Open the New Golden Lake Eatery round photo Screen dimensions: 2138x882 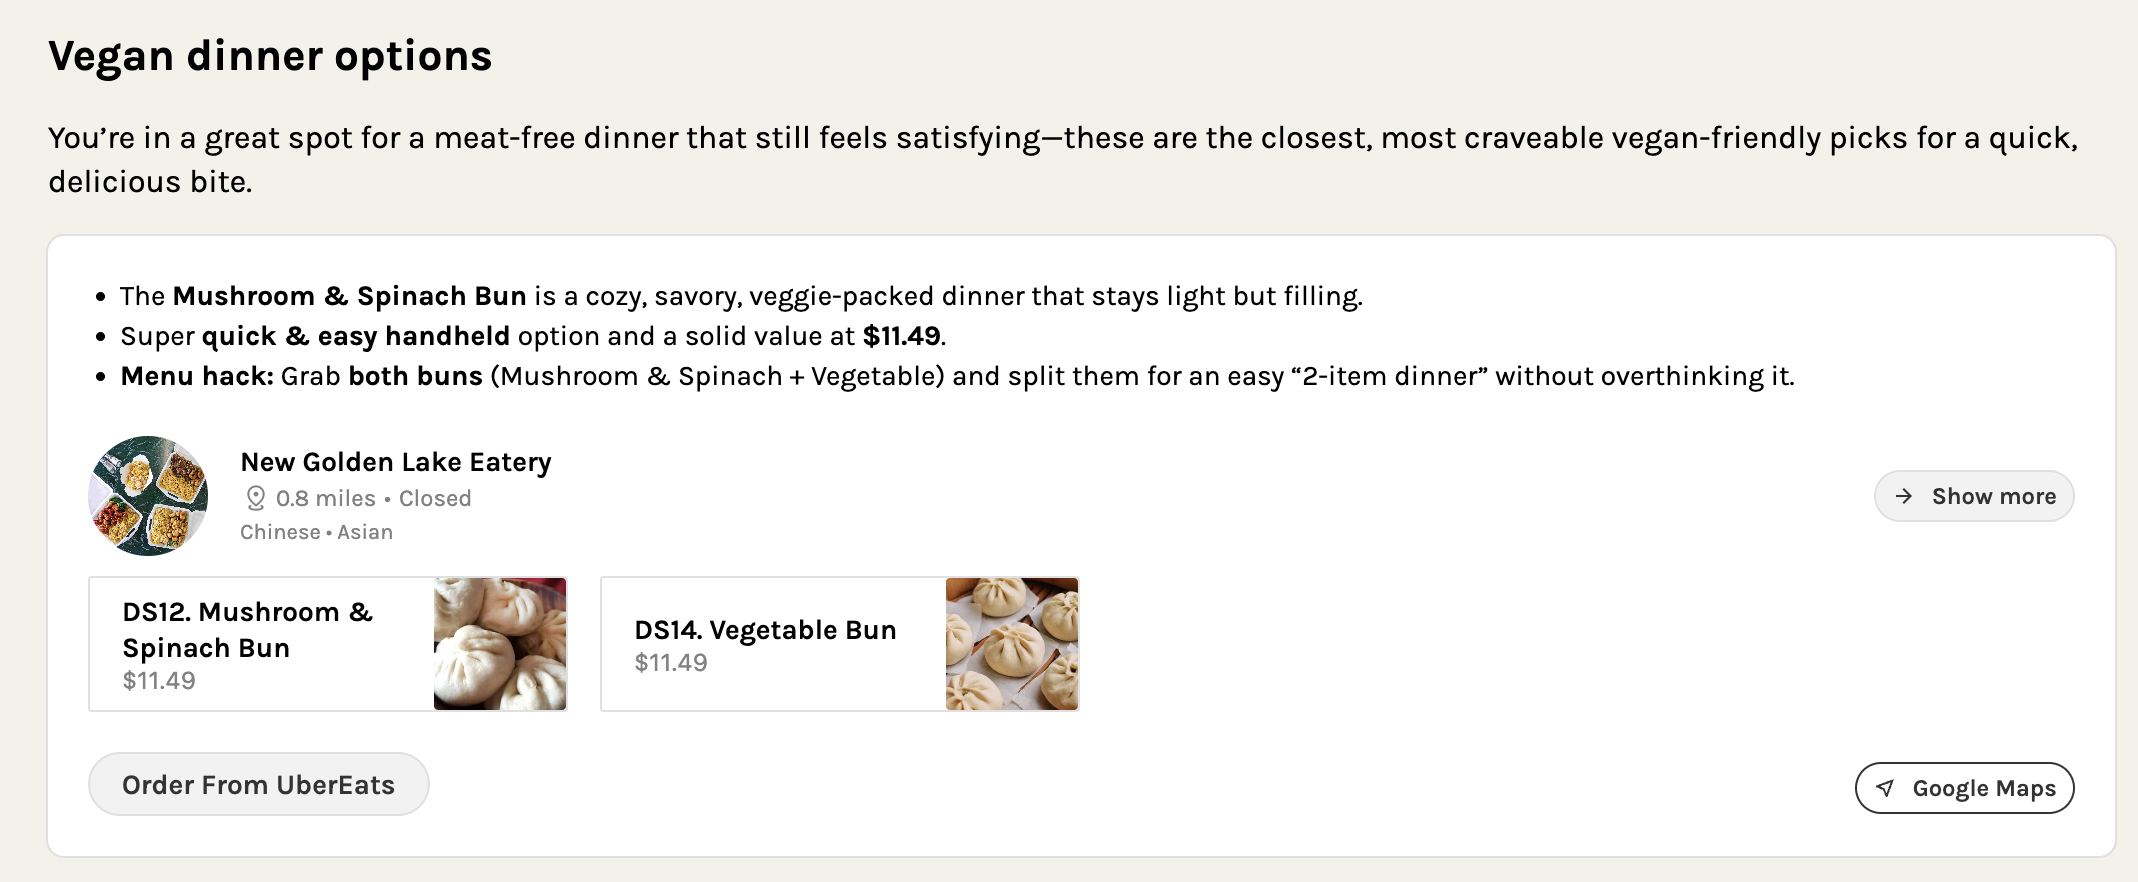click(x=148, y=496)
